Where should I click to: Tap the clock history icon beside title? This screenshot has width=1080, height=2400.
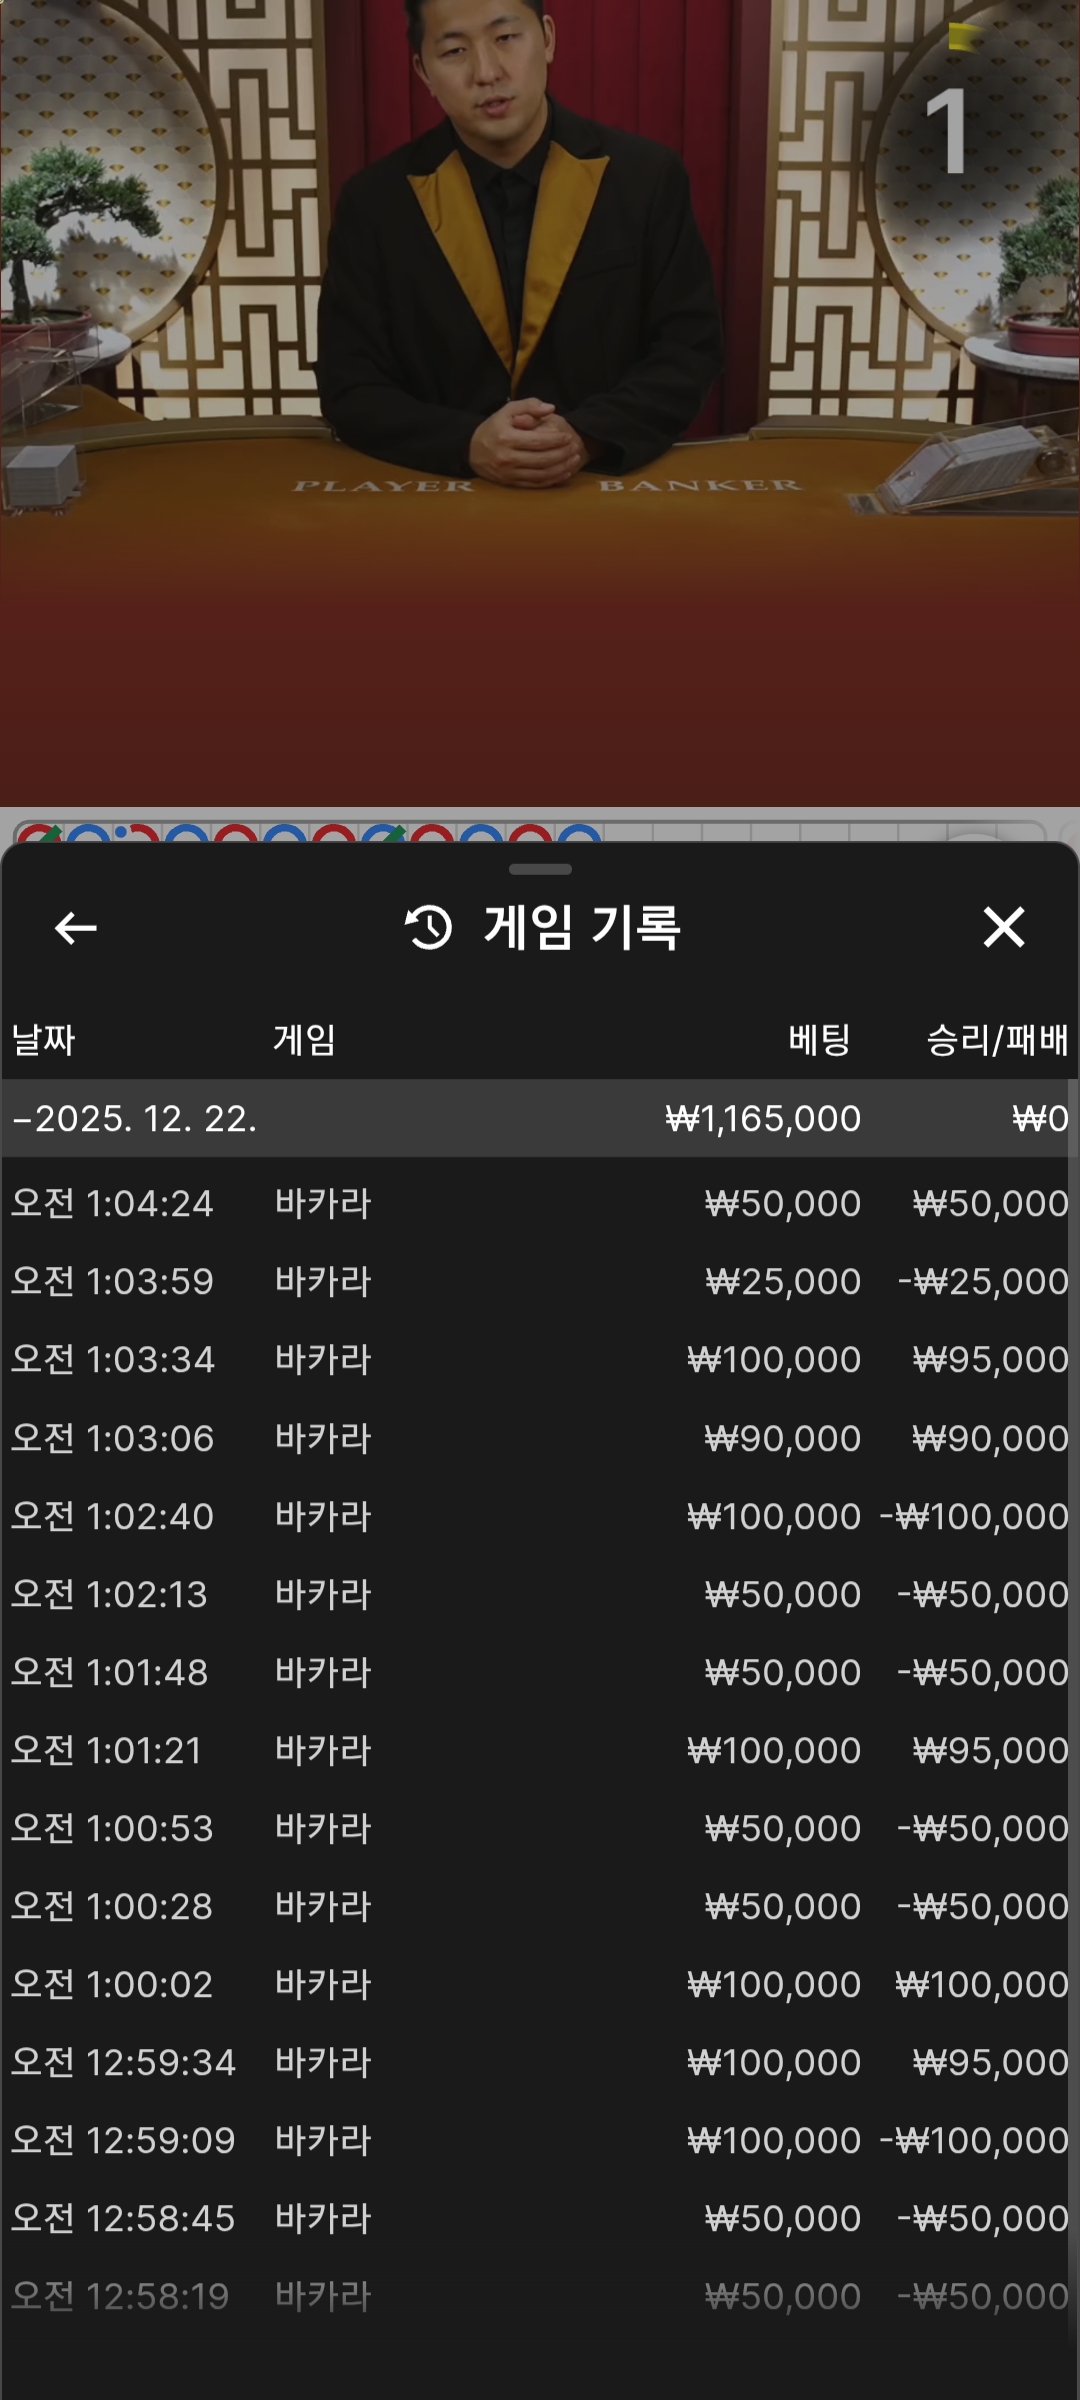(x=429, y=927)
